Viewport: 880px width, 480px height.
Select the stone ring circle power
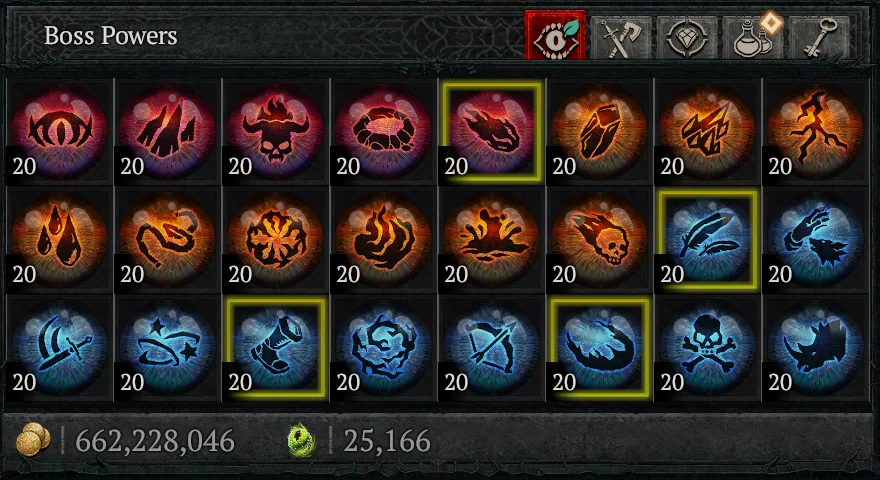point(383,132)
